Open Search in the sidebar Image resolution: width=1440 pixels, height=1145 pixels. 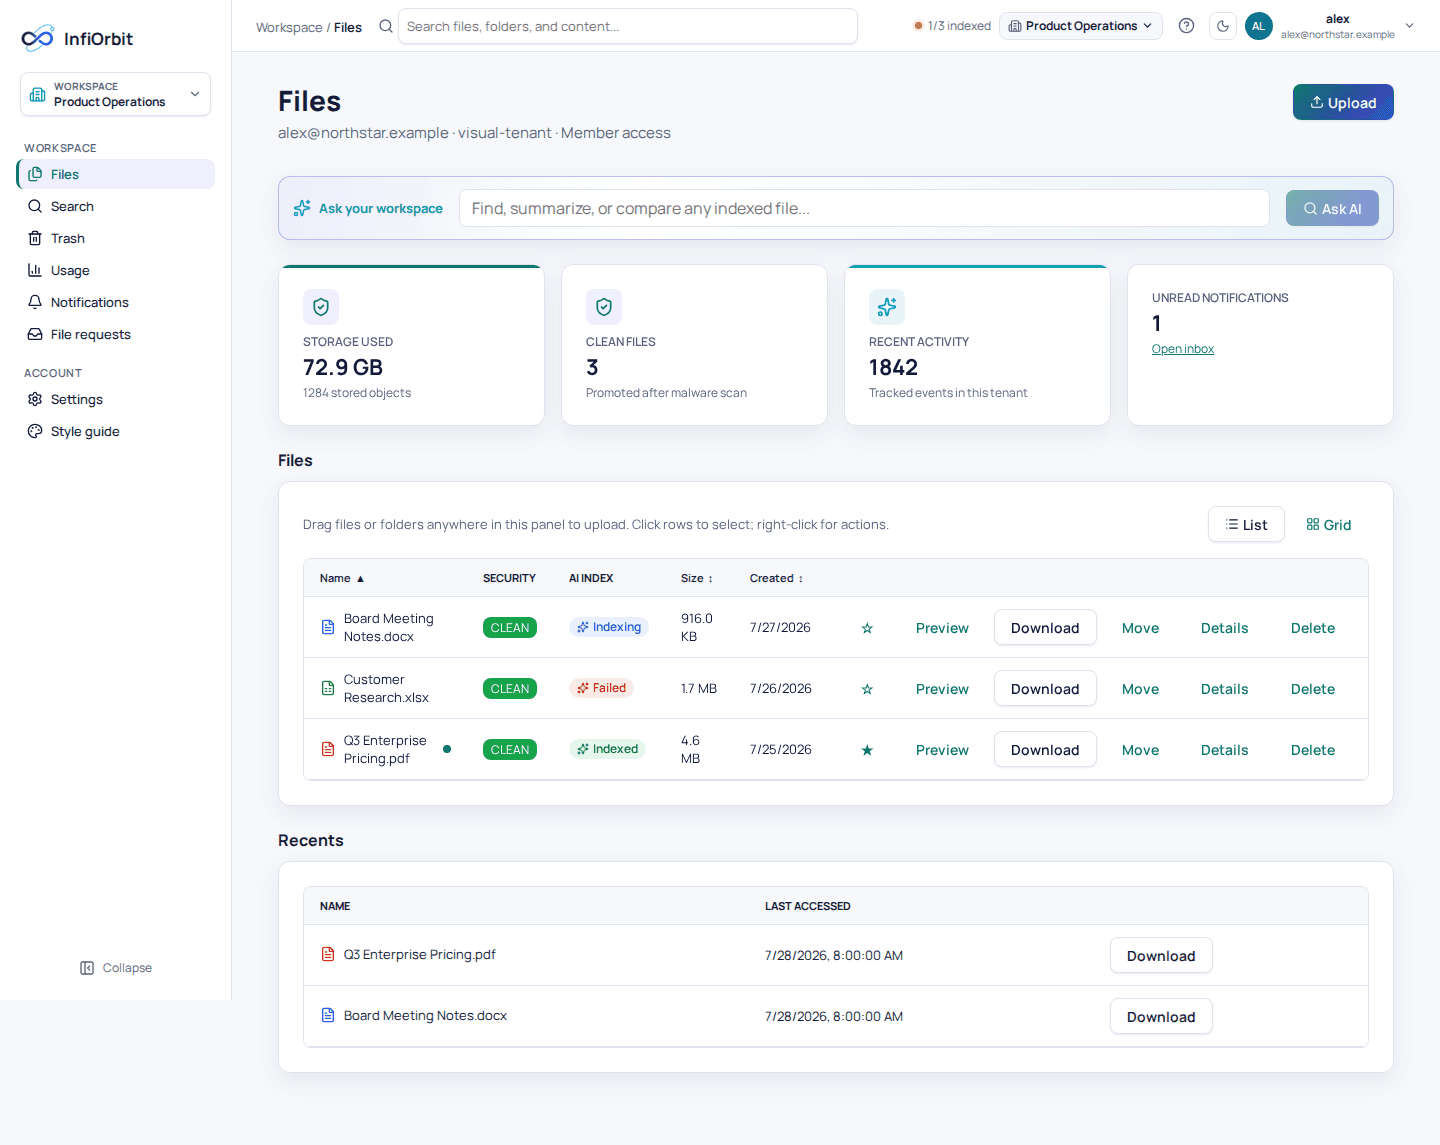[116, 206]
